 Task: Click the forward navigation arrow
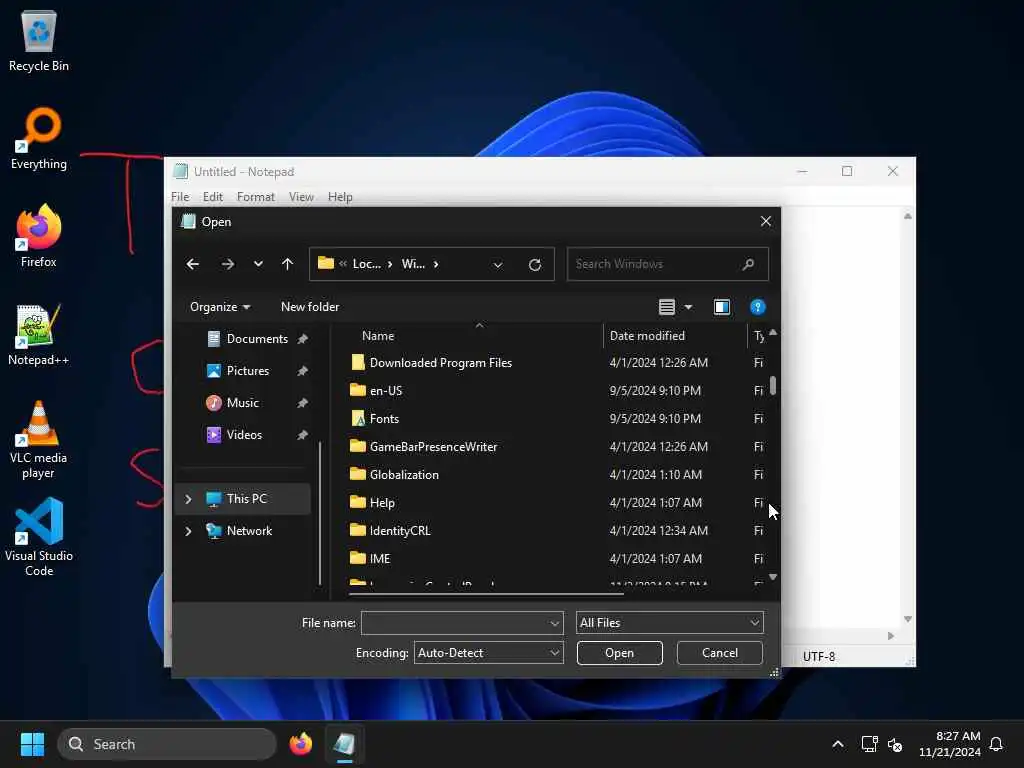[x=227, y=264]
